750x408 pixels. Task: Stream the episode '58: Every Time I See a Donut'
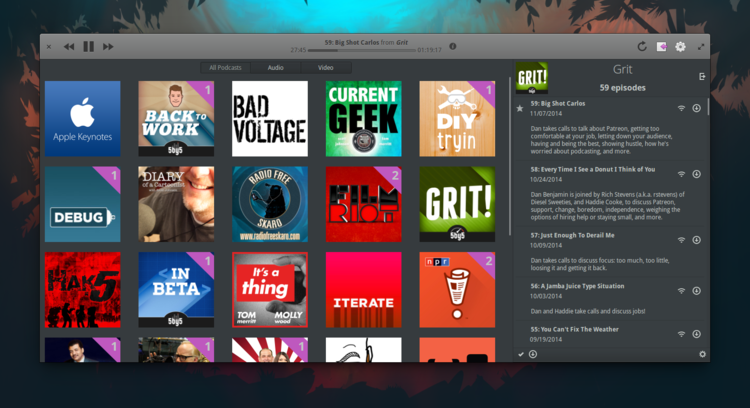pyautogui.click(x=681, y=174)
